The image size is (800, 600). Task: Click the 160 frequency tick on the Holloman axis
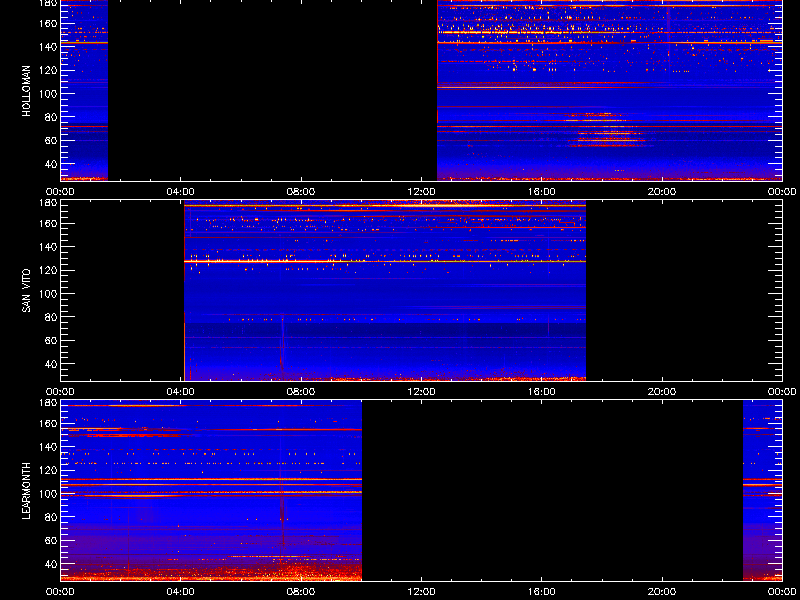tap(49, 23)
